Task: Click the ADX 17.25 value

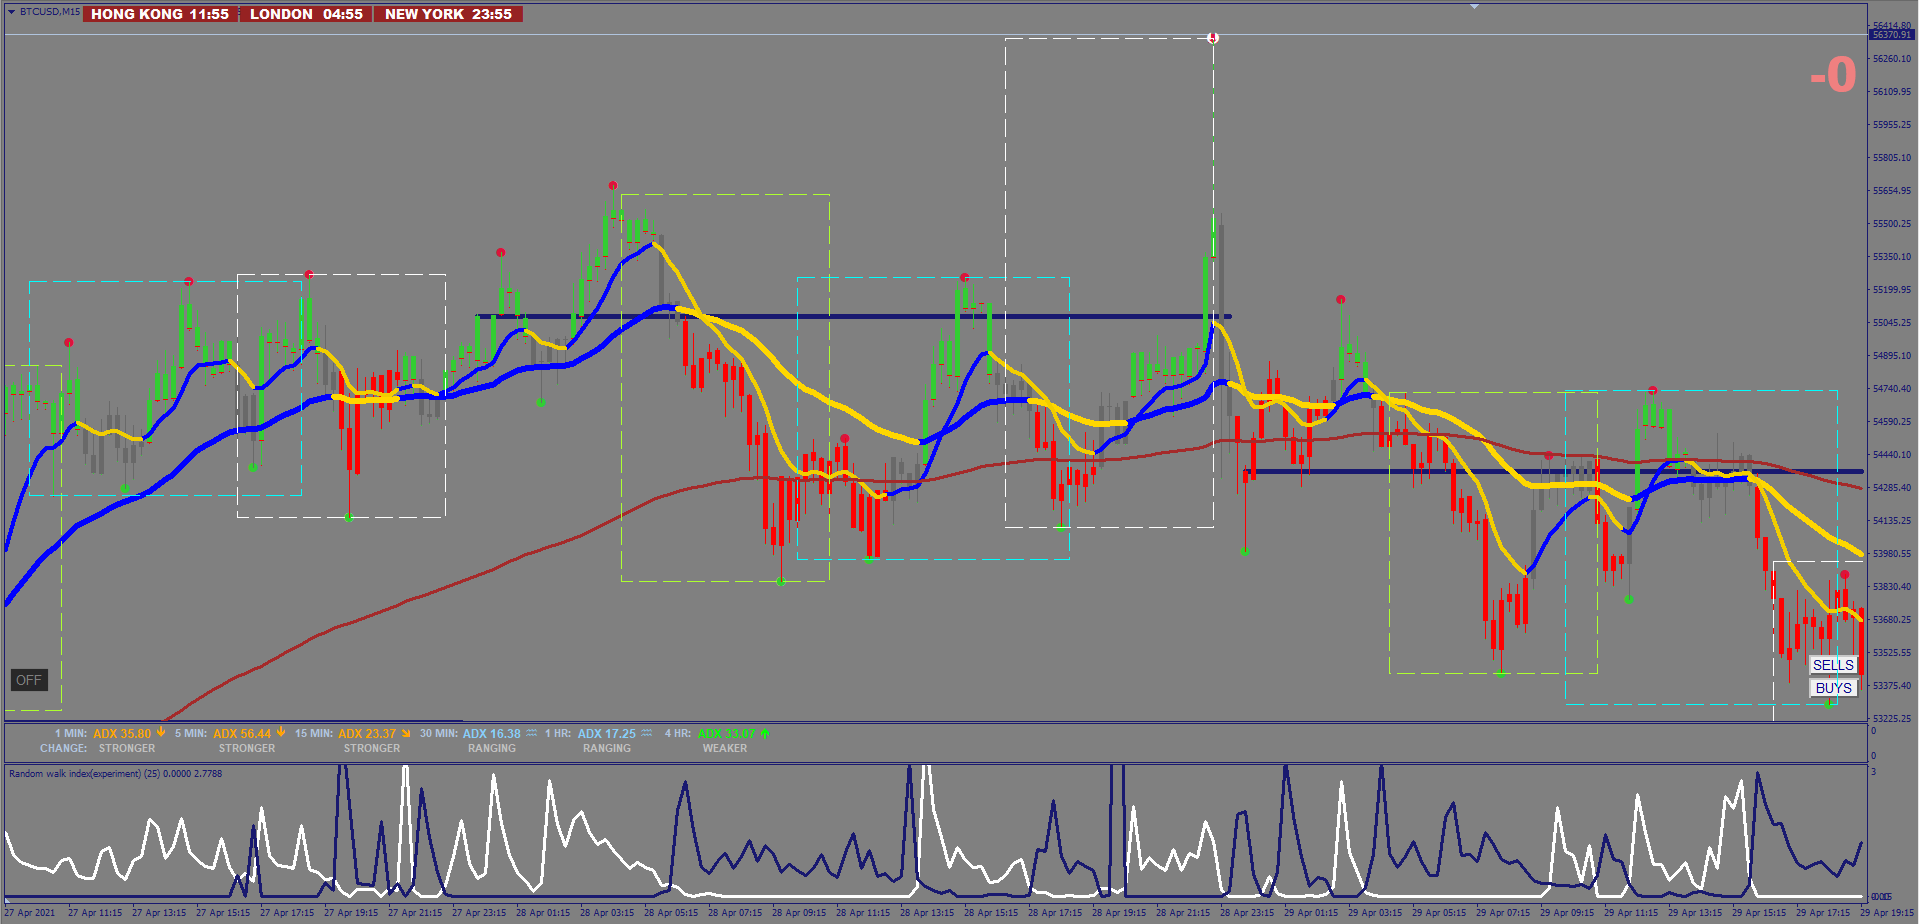Action: [607, 734]
